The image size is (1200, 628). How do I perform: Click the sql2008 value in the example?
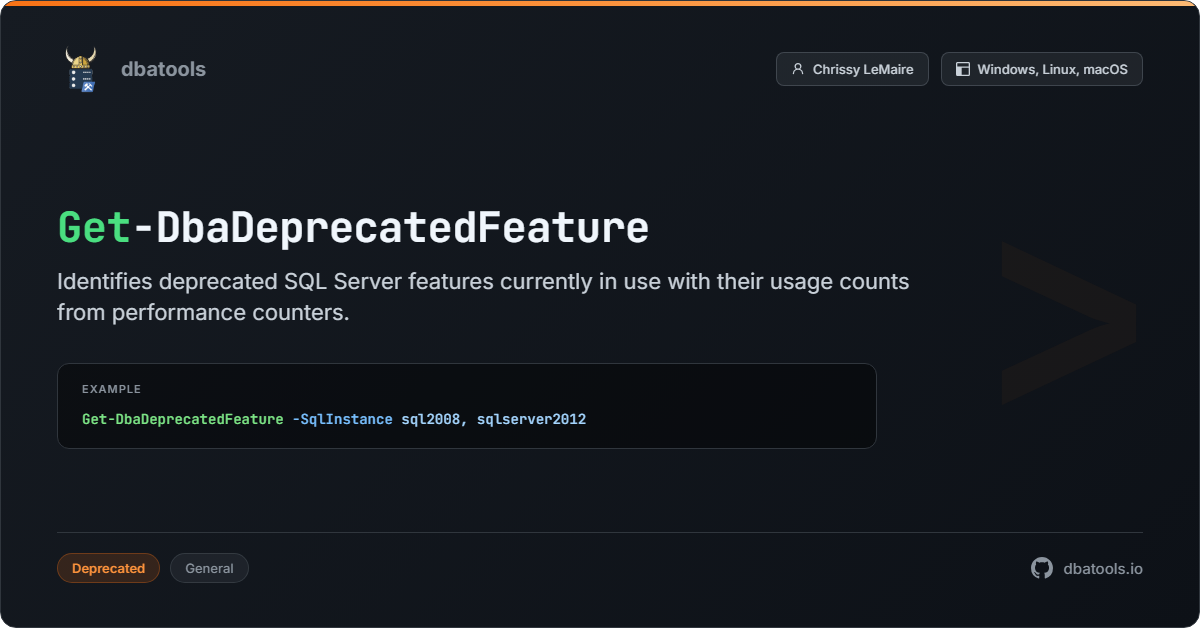(x=431, y=419)
